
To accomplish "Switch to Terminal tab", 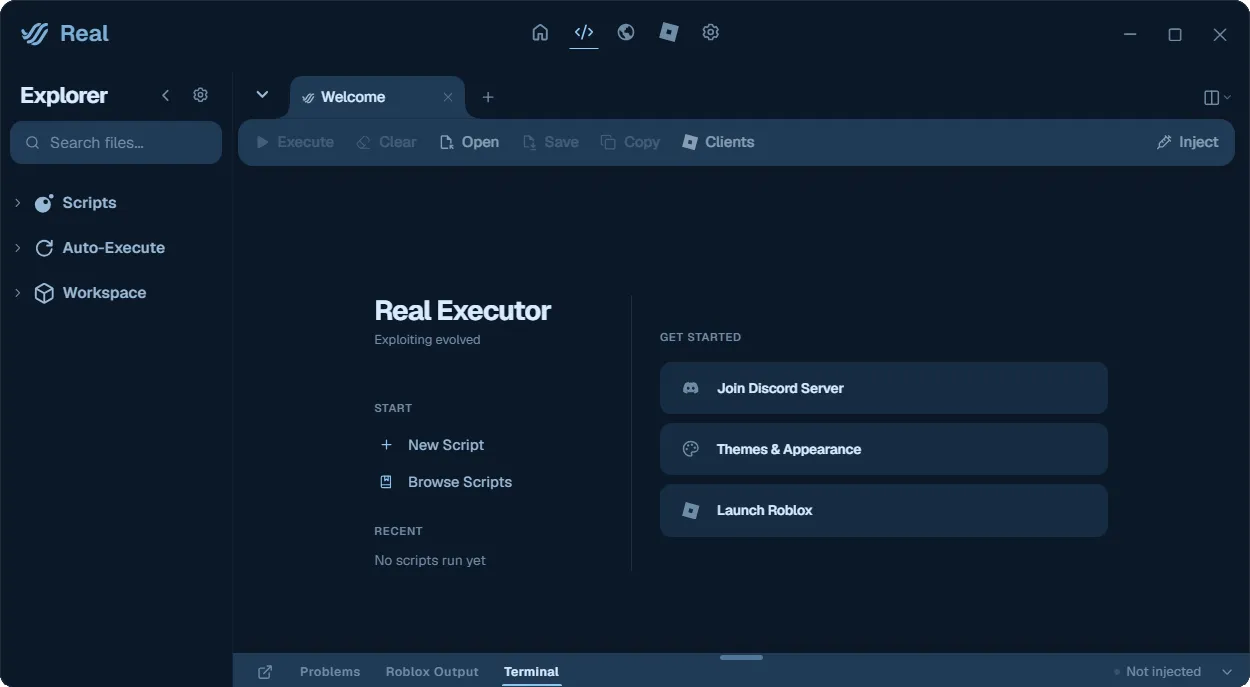I will [531, 672].
